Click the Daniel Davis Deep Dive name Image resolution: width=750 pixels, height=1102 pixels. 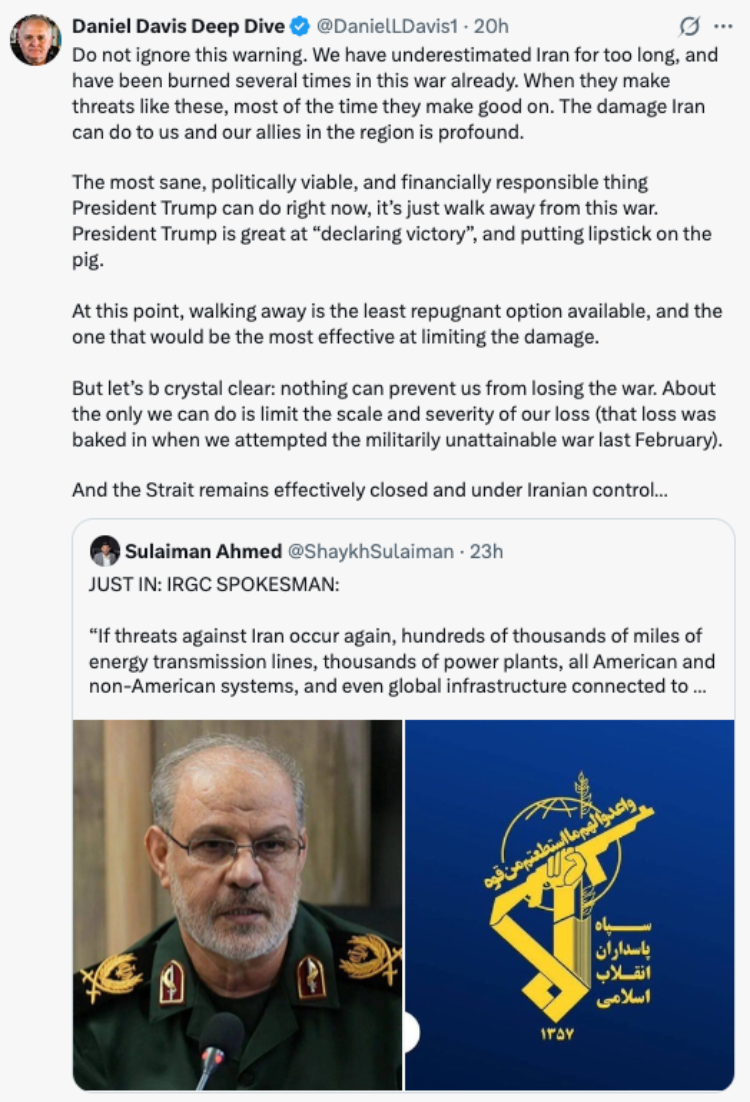[x=179, y=27]
